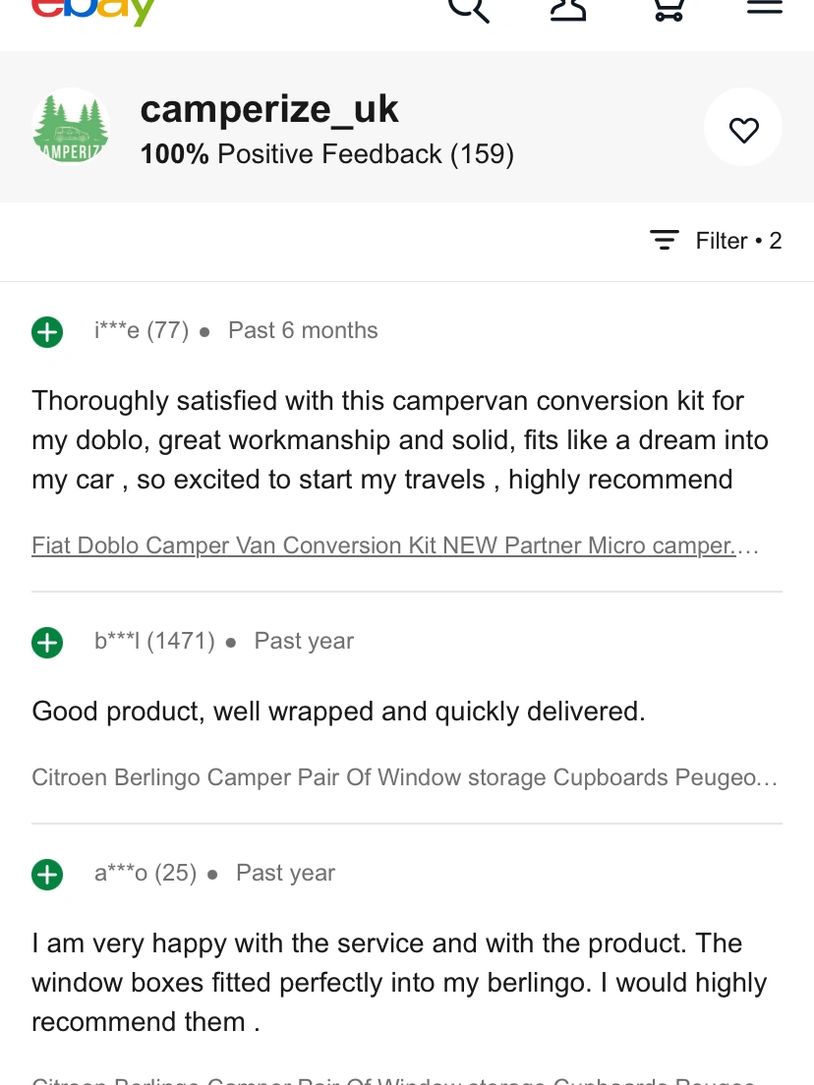Click positive feedback icon for i***e
This screenshot has height=1085, width=814.
[47, 331]
